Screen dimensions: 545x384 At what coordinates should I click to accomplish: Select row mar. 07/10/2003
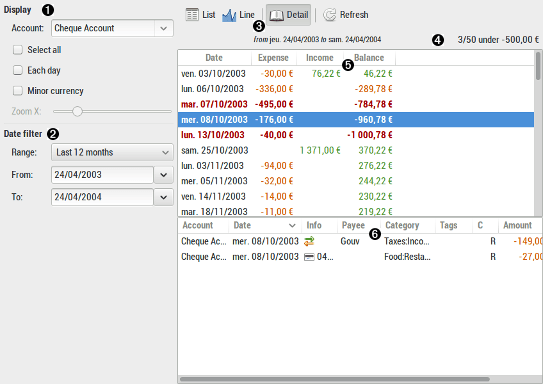[356, 104]
